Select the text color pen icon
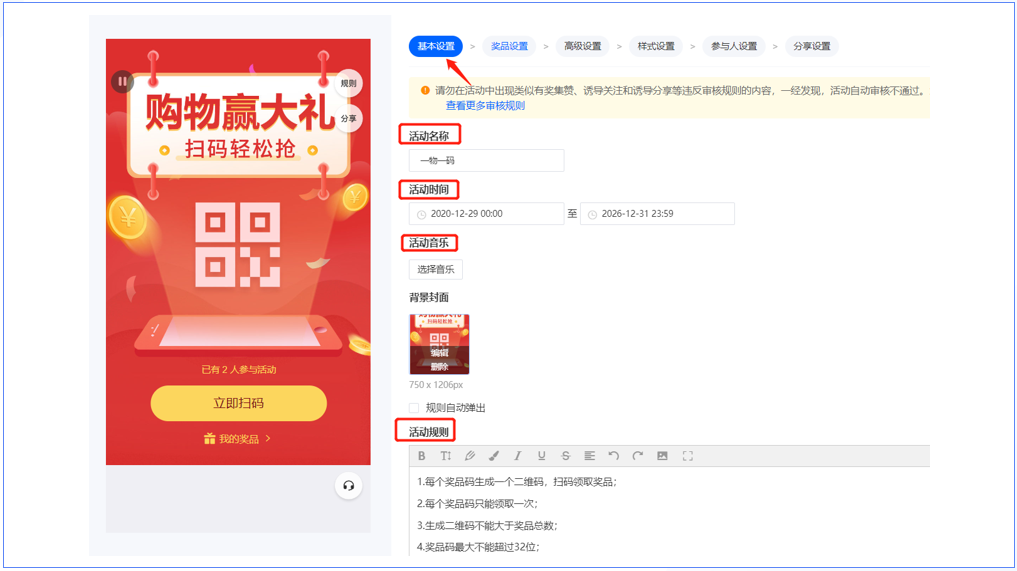This screenshot has width=1017, height=571. [x=470, y=456]
